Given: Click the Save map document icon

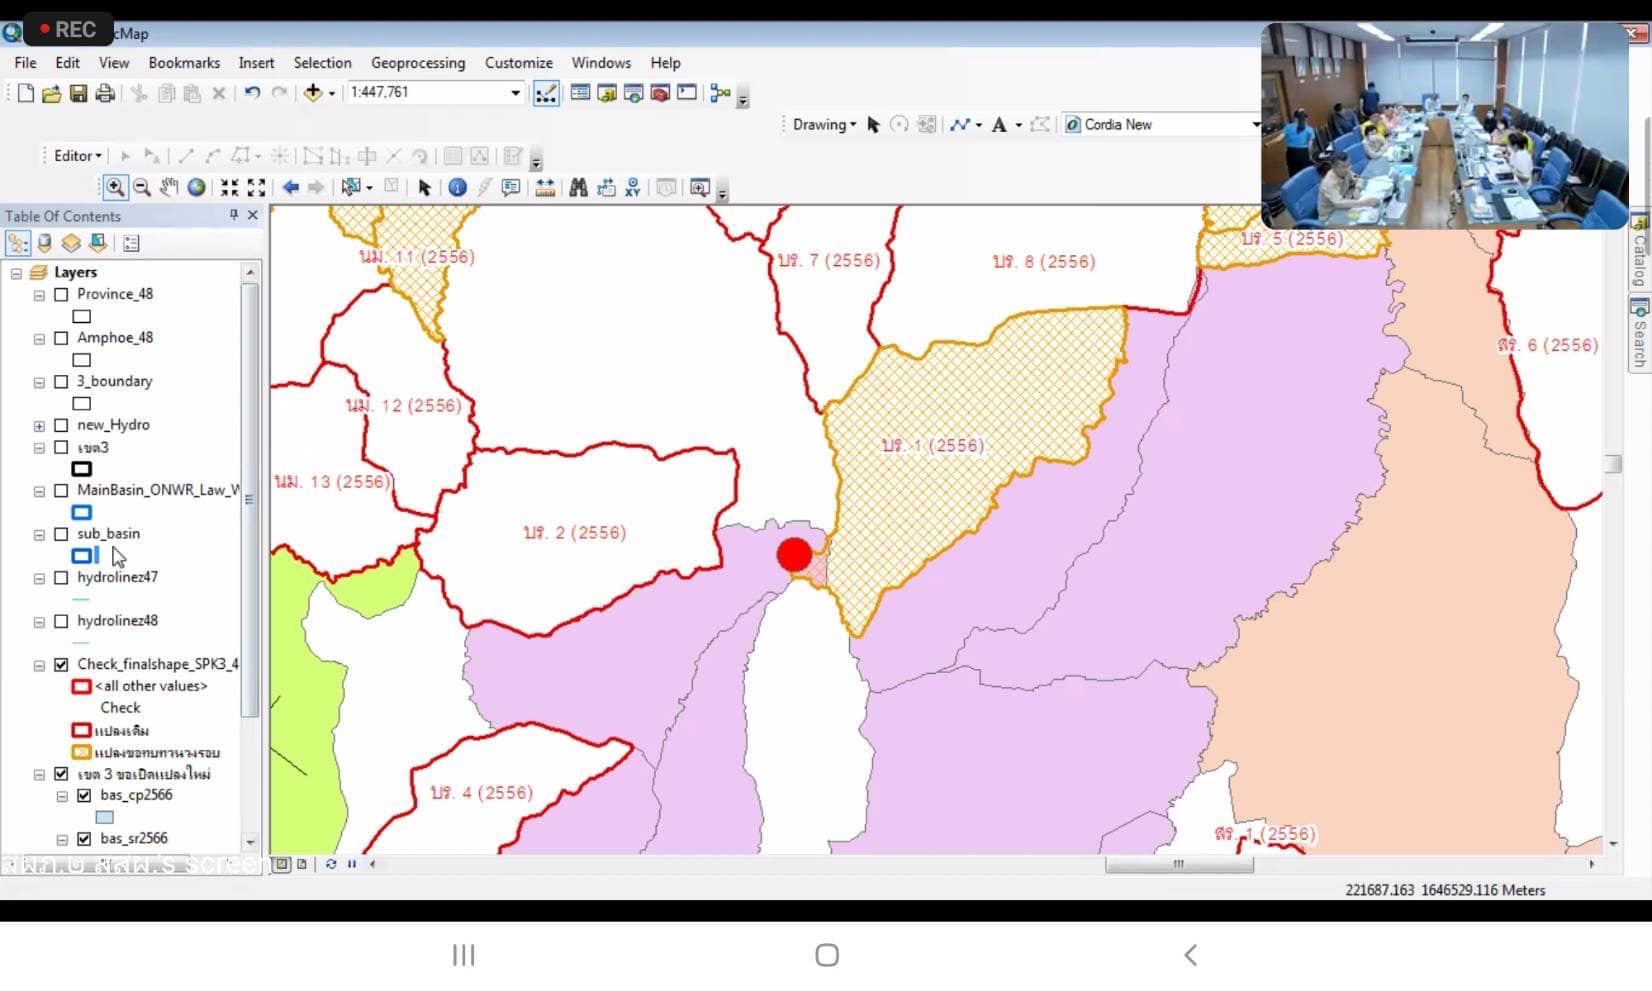Looking at the screenshot, I should [x=78, y=93].
